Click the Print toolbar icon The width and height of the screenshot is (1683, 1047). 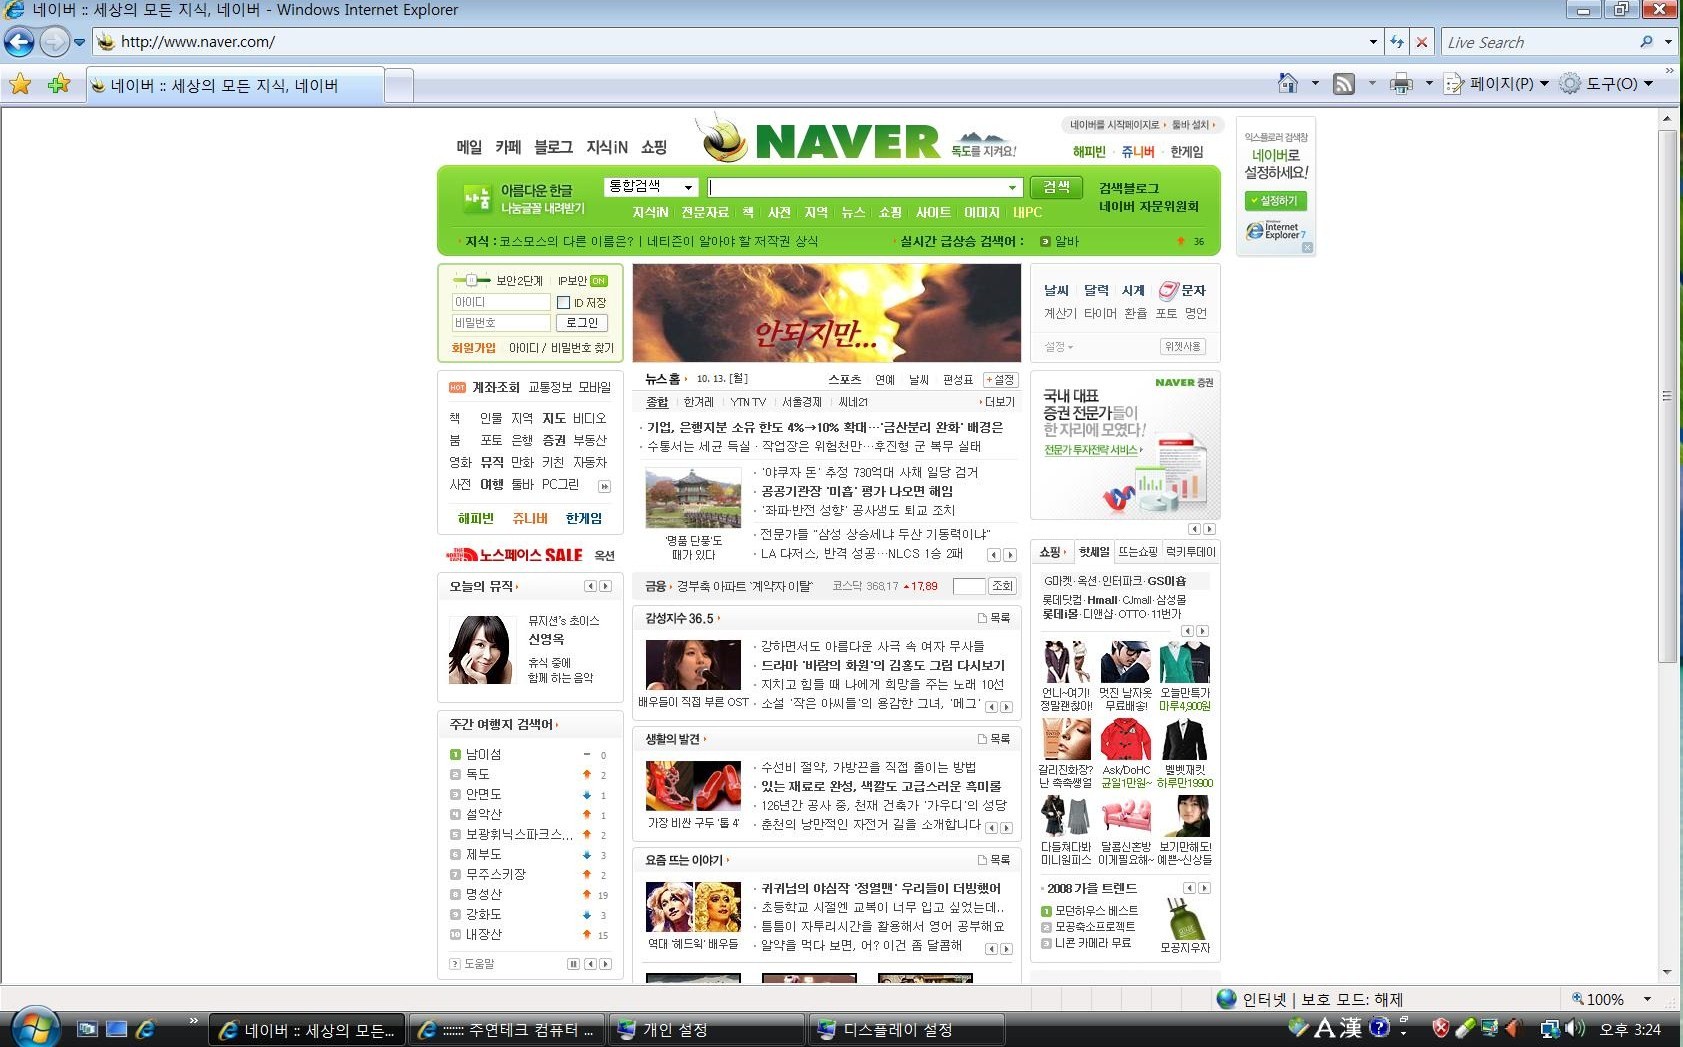(x=1401, y=84)
